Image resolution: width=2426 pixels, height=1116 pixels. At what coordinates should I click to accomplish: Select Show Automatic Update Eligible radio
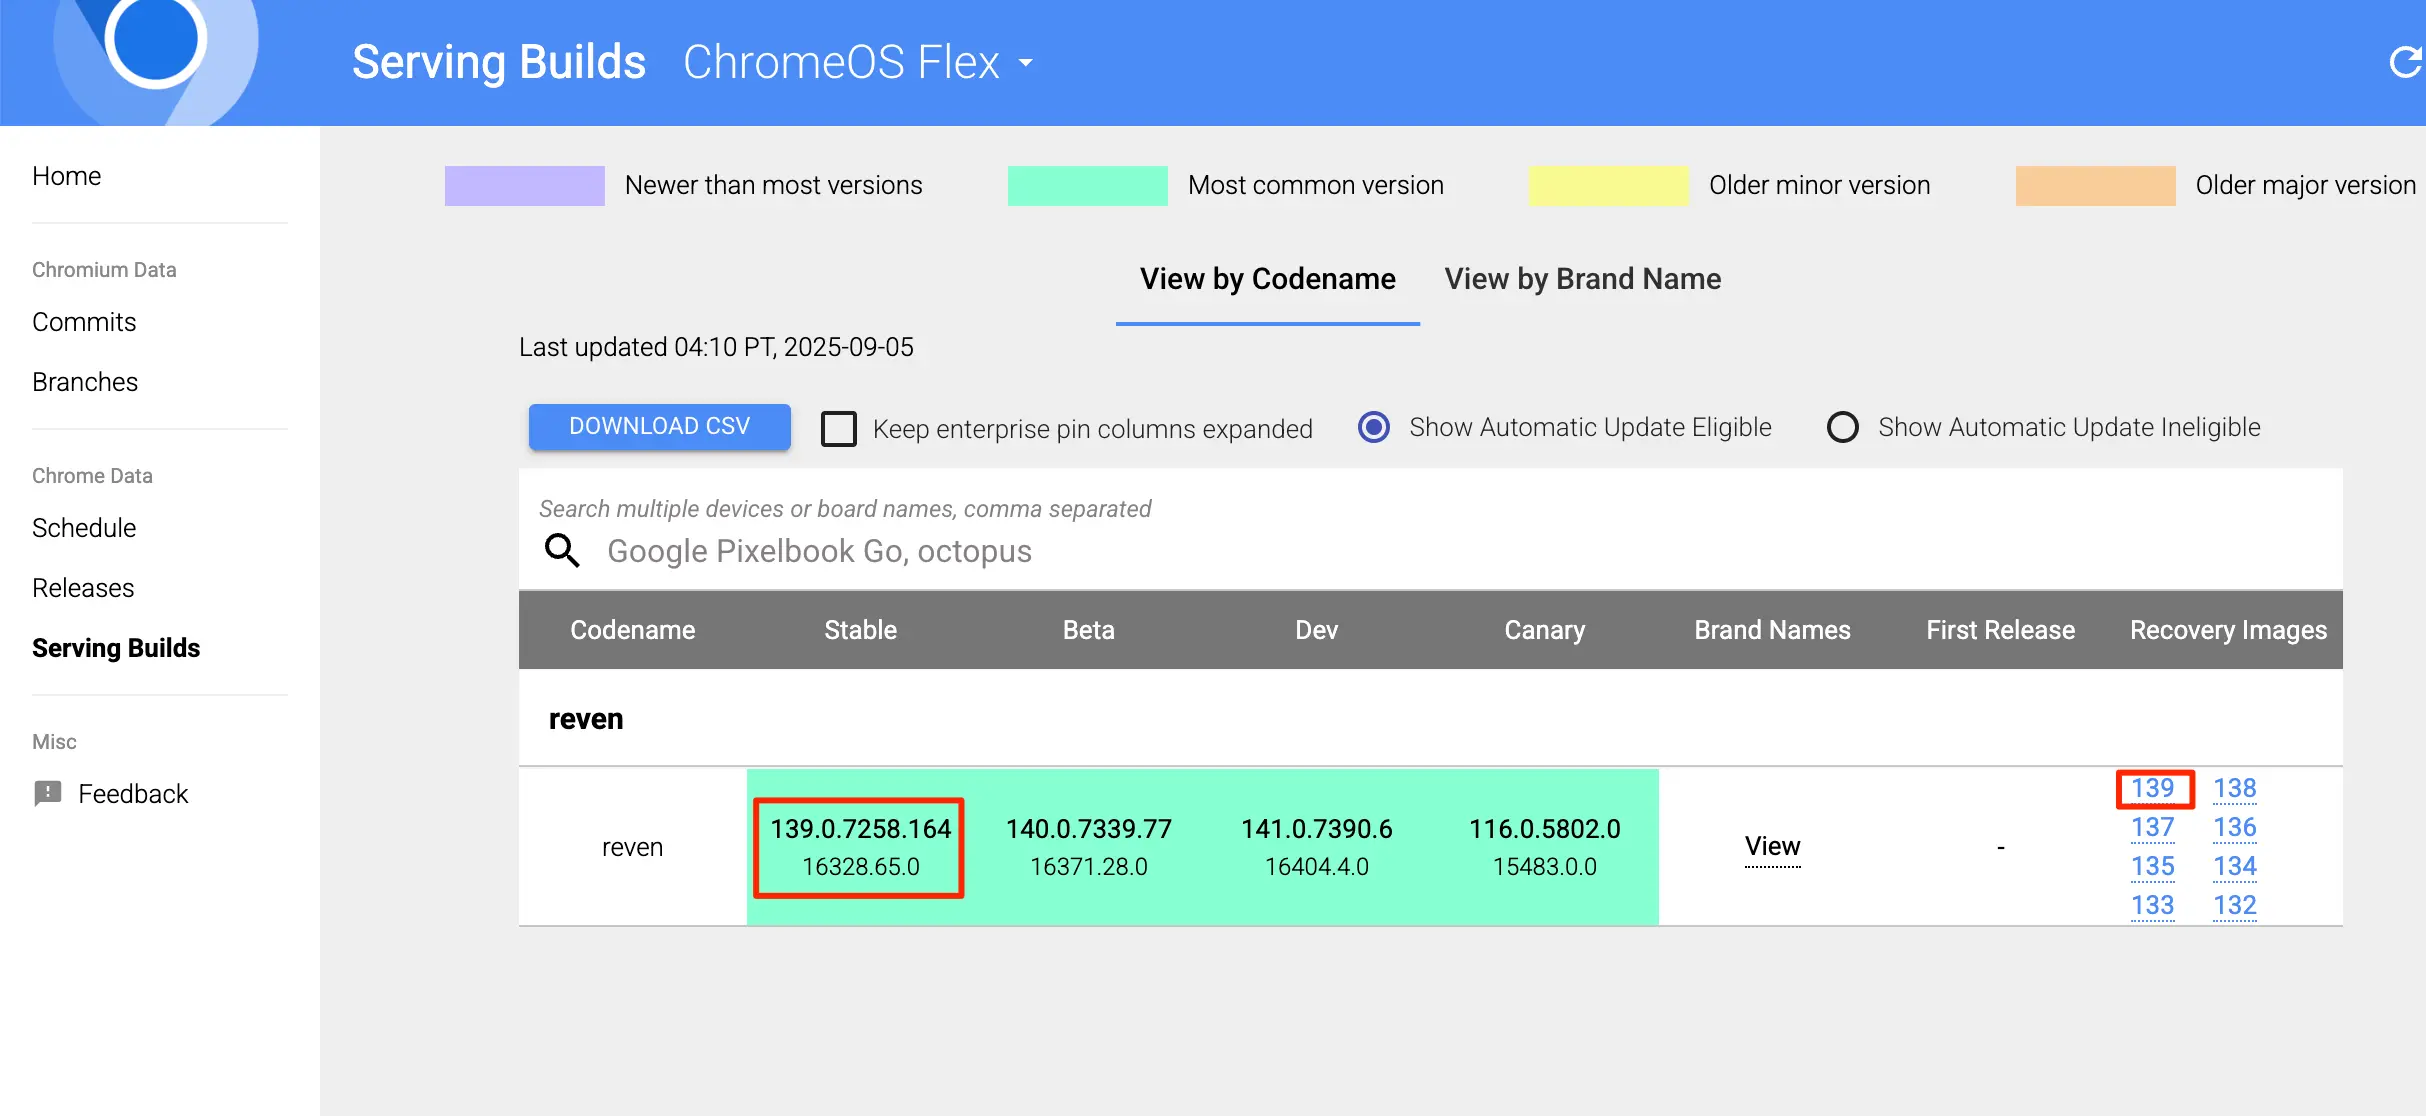1374,427
